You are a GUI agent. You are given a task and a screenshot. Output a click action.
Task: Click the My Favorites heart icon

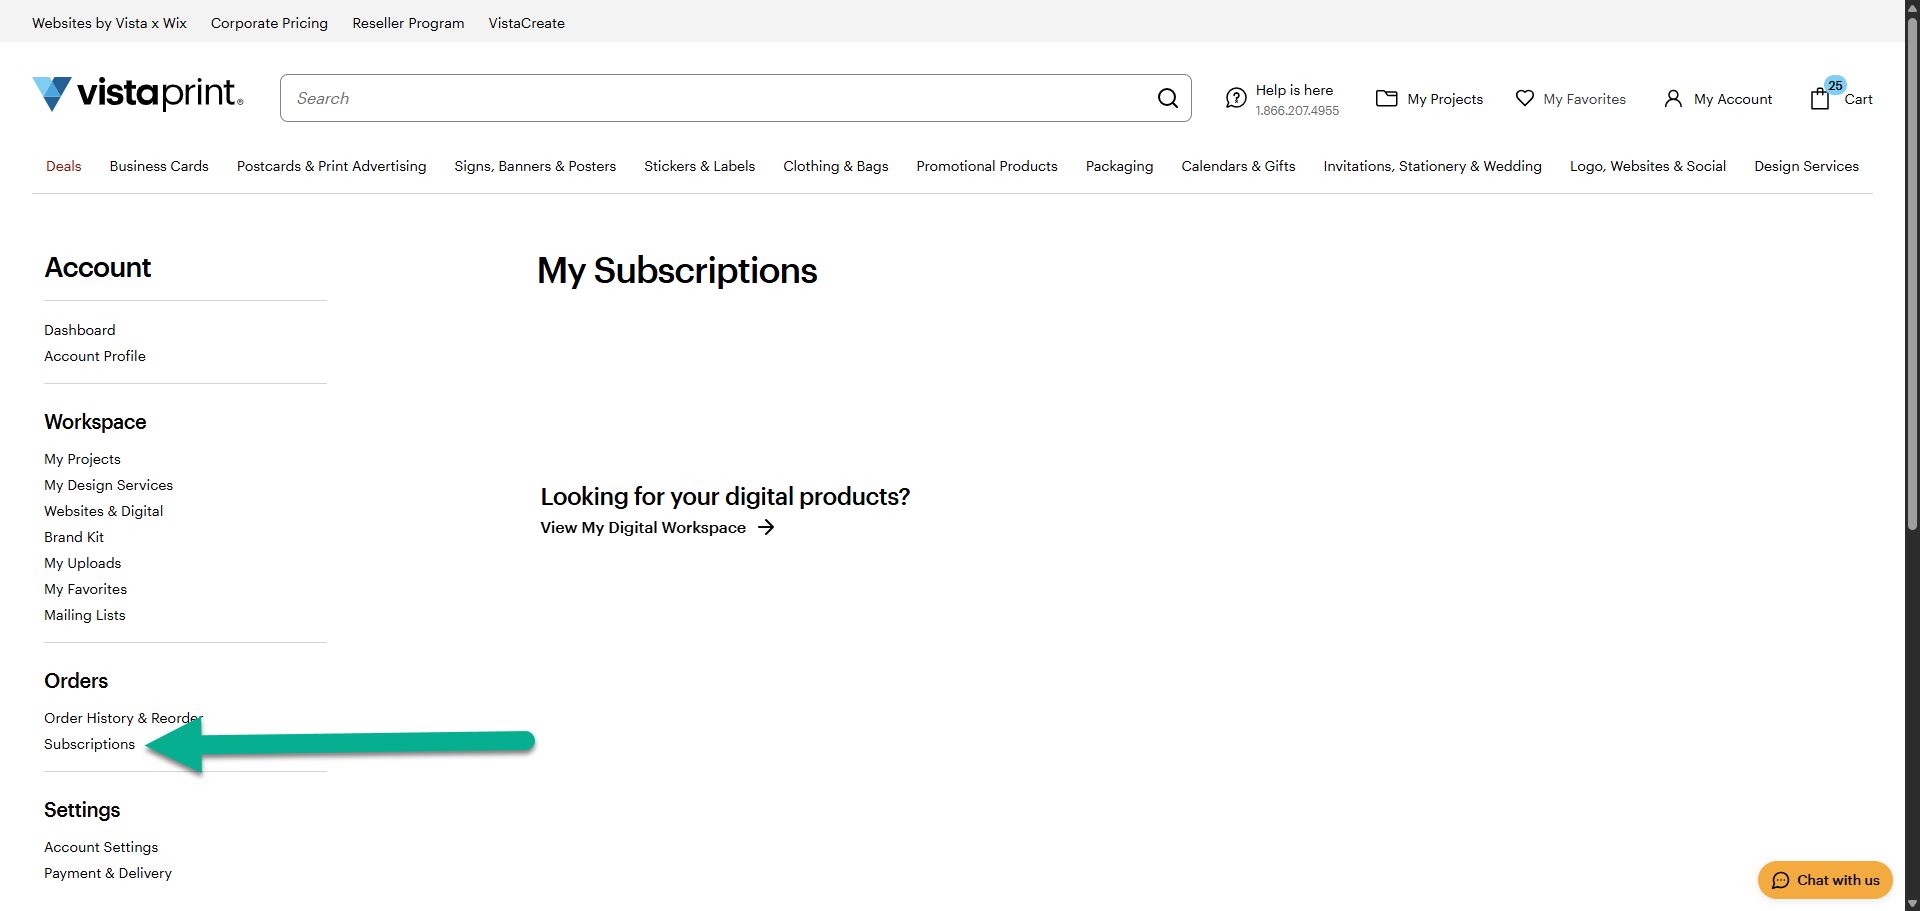(1524, 98)
